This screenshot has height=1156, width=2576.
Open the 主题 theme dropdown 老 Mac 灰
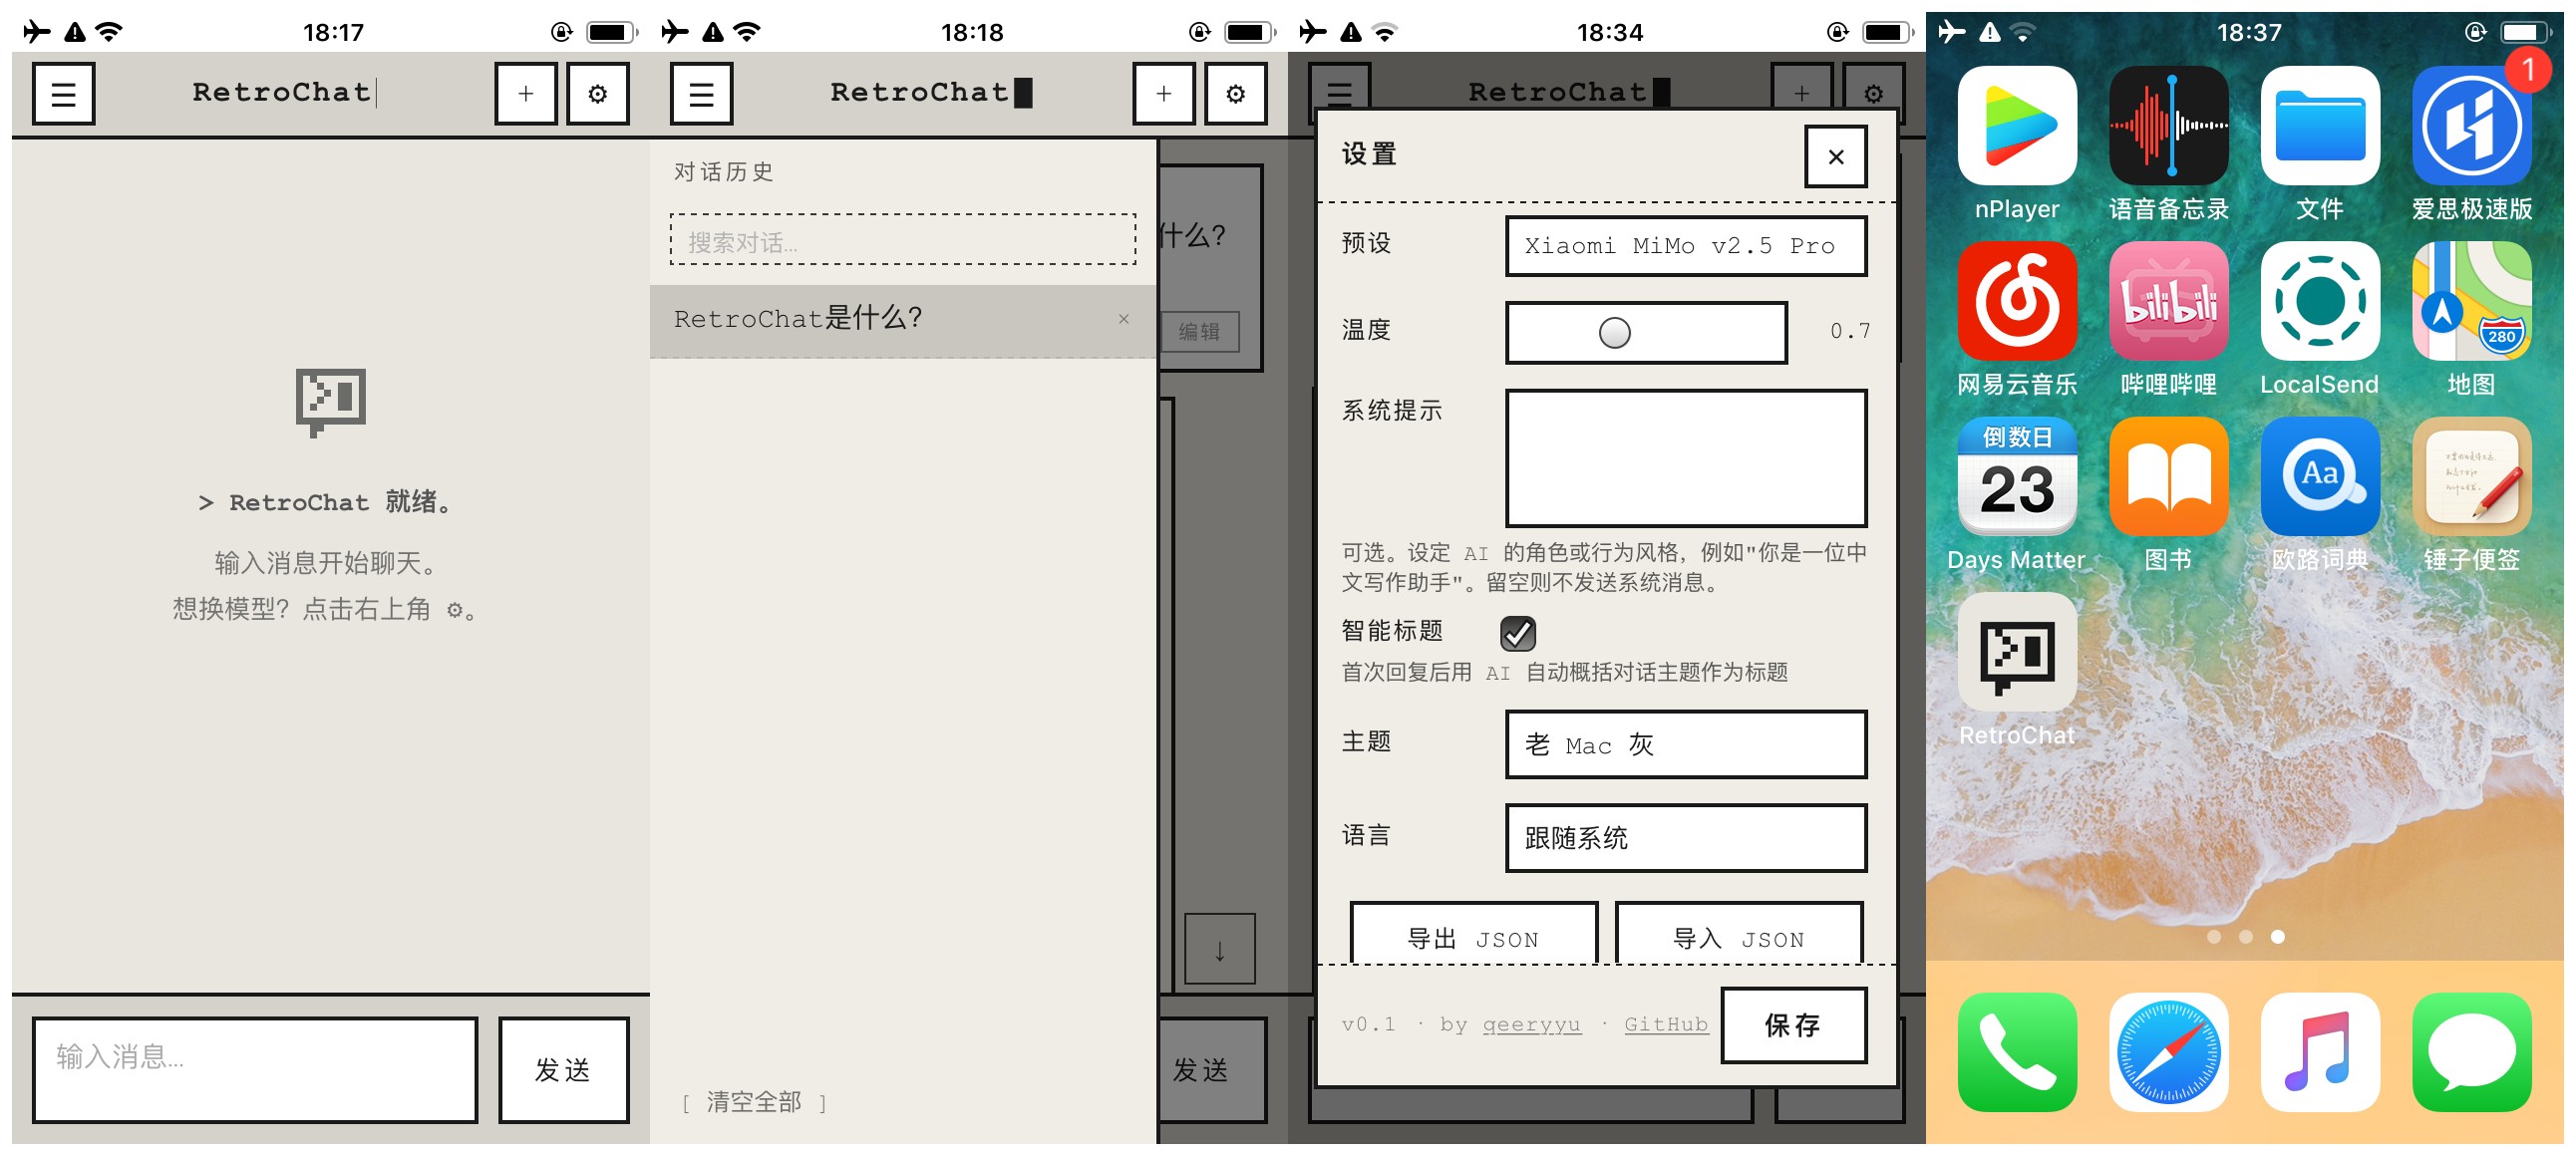[1686, 745]
